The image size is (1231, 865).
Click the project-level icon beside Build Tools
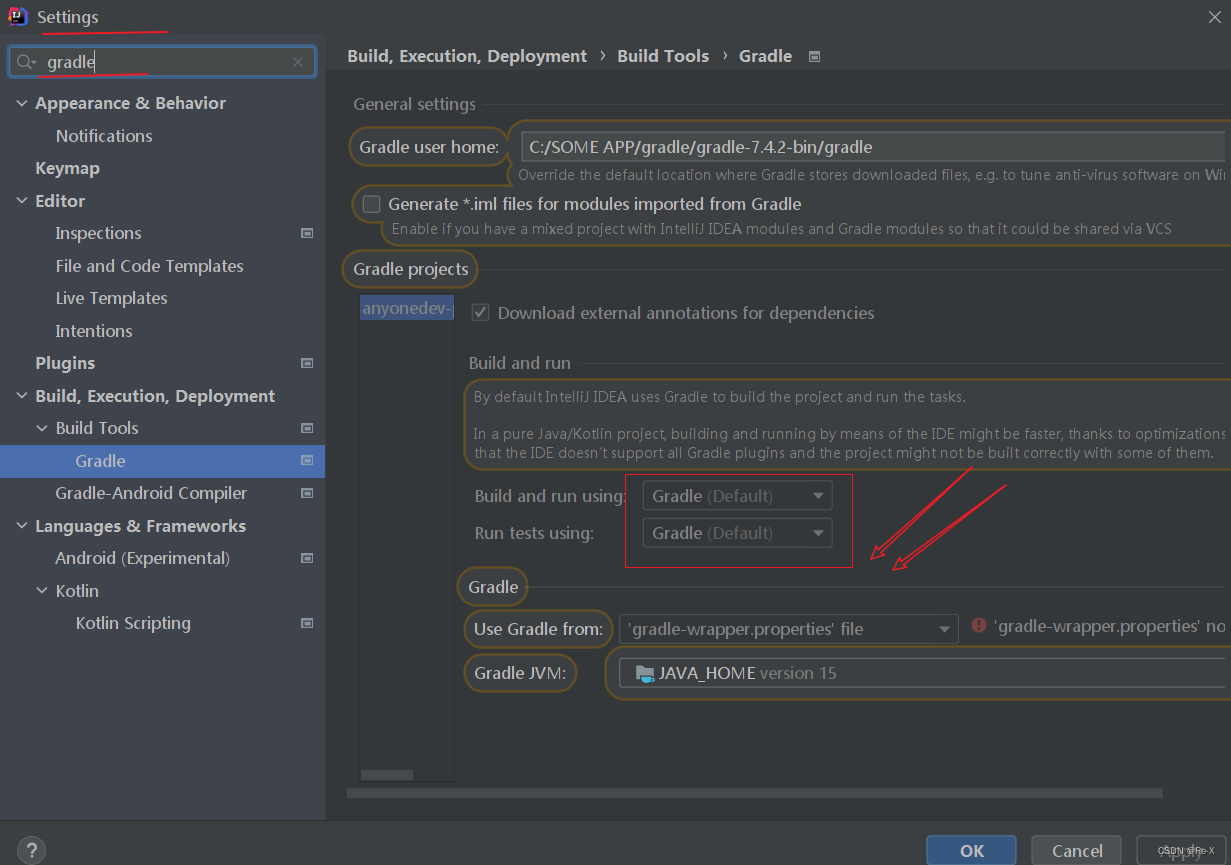pos(307,428)
